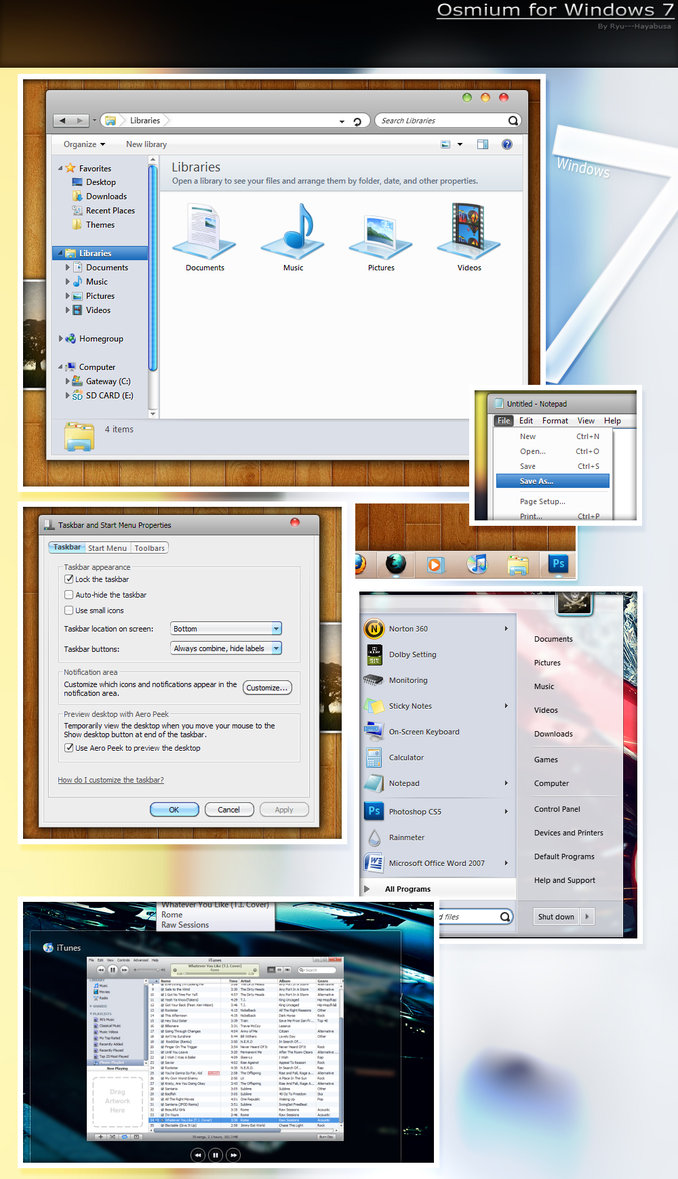Click the refresh icon in address bar

tap(357, 121)
